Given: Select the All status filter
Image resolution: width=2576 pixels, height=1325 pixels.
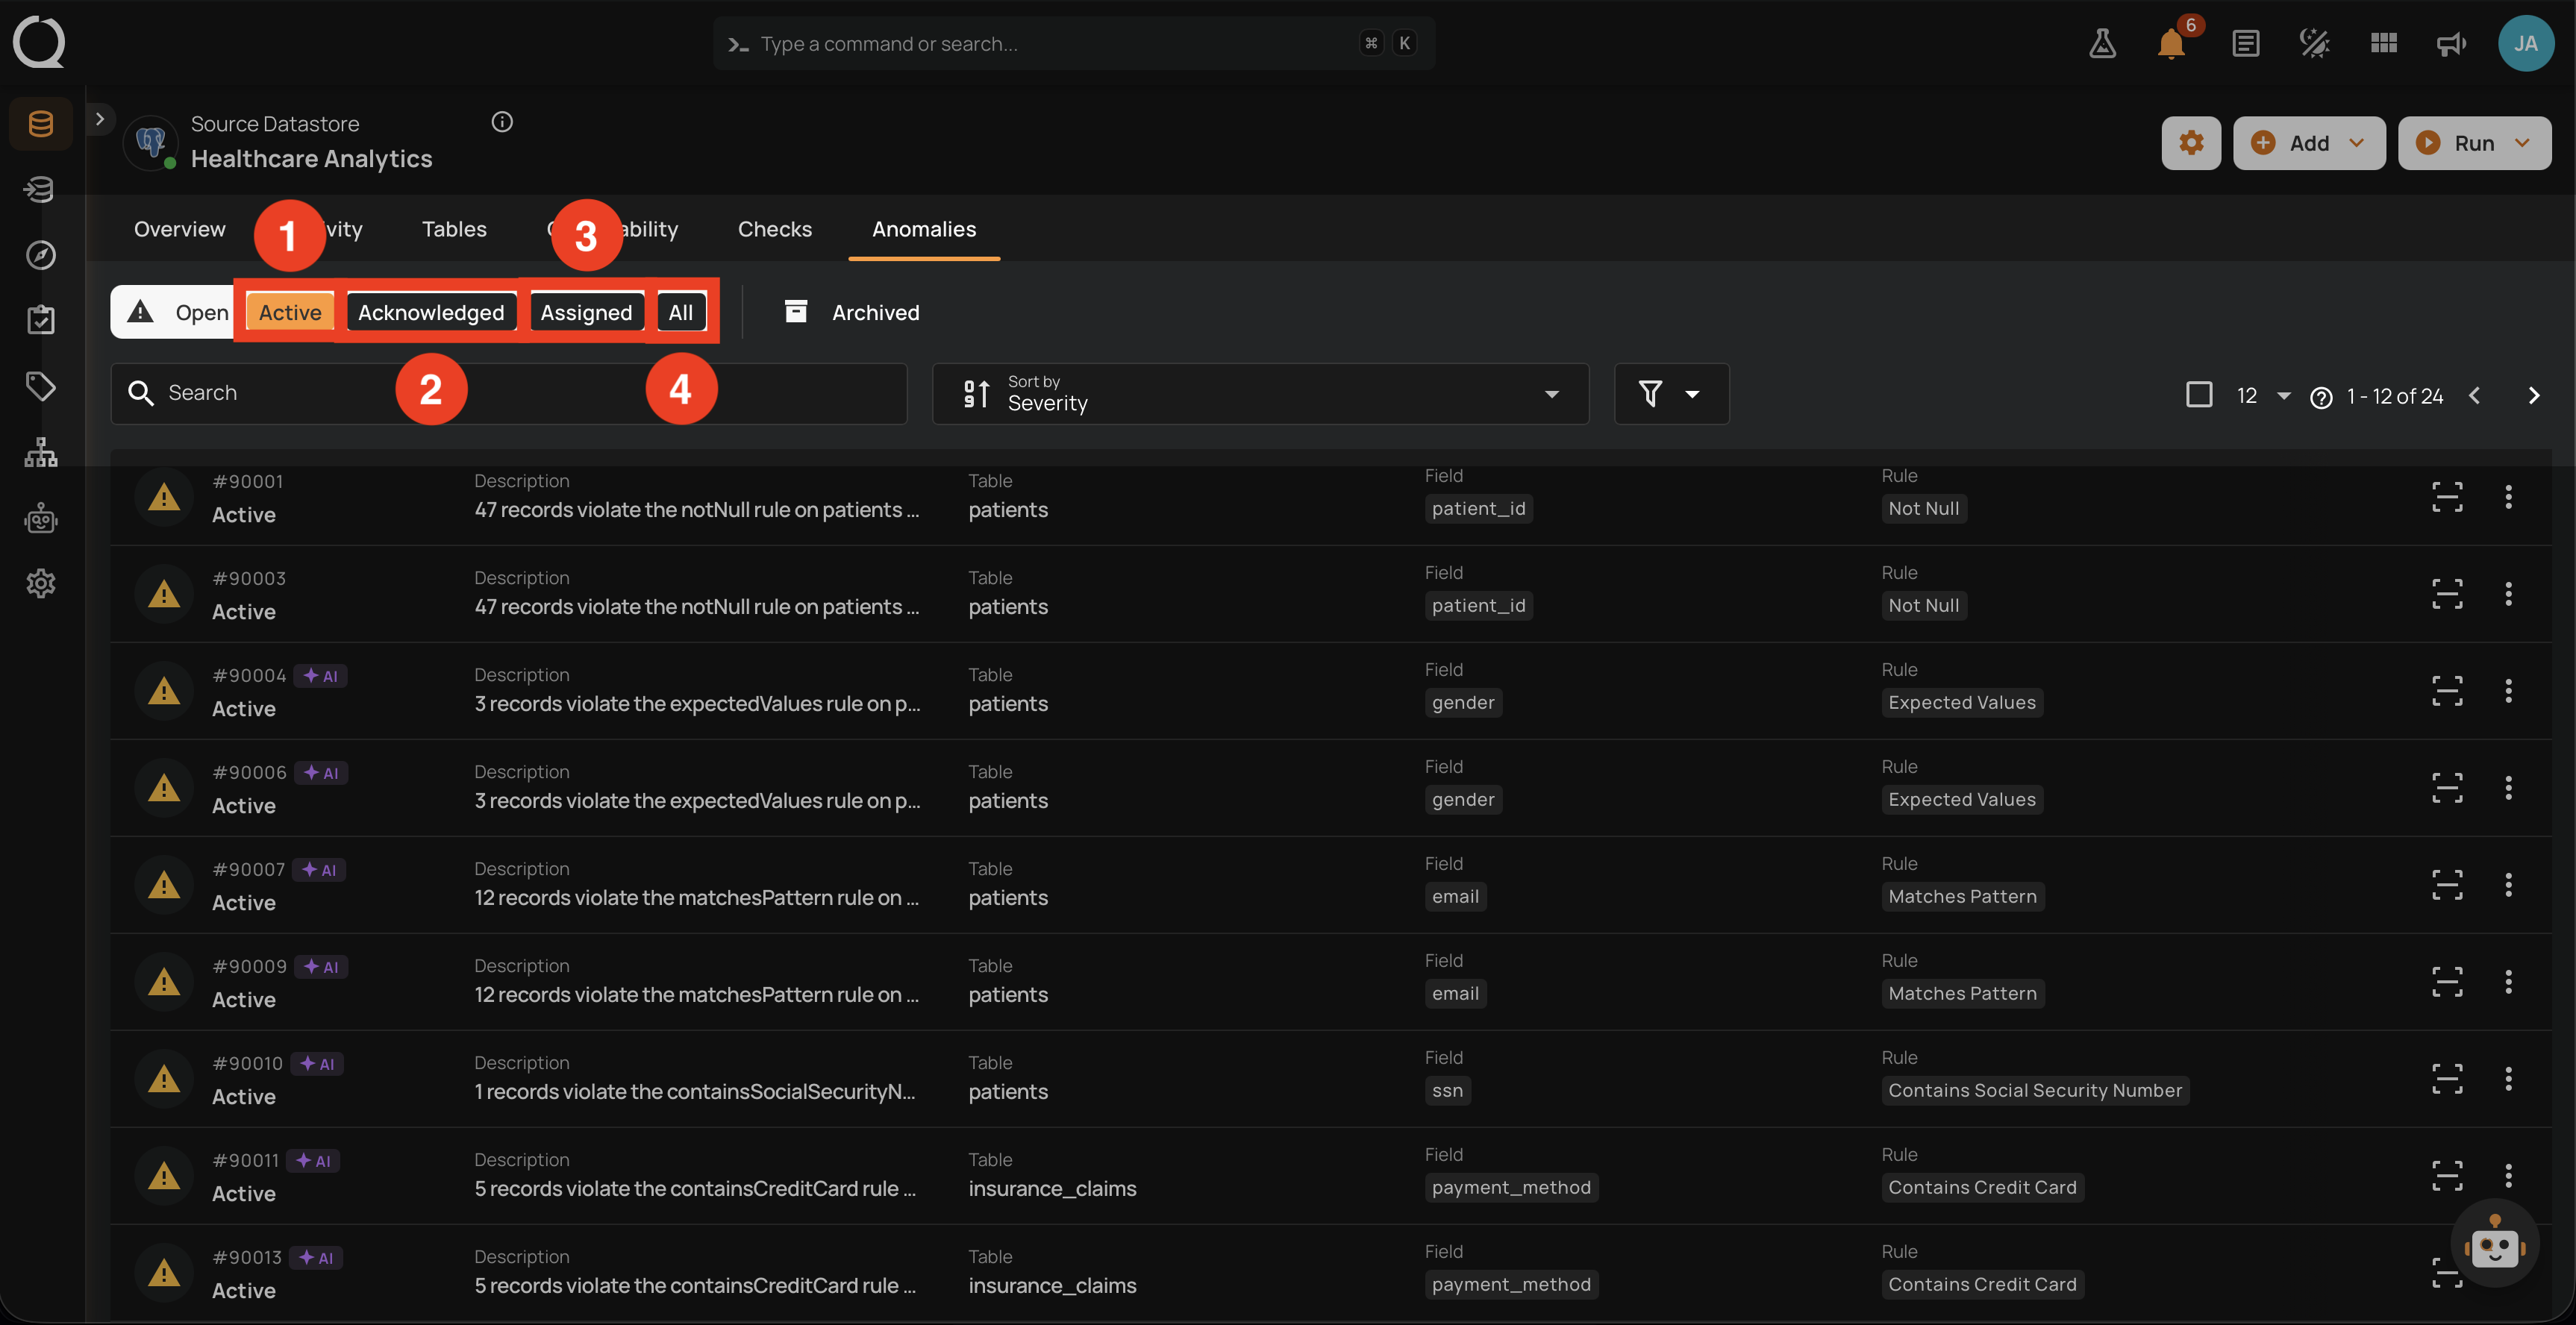Looking at the screenshot, I should tap(681, 312).
